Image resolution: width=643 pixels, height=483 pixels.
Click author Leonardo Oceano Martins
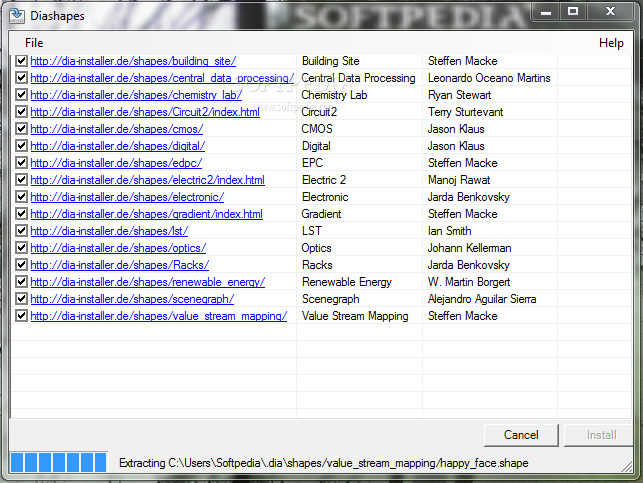[x=489, y=78]
